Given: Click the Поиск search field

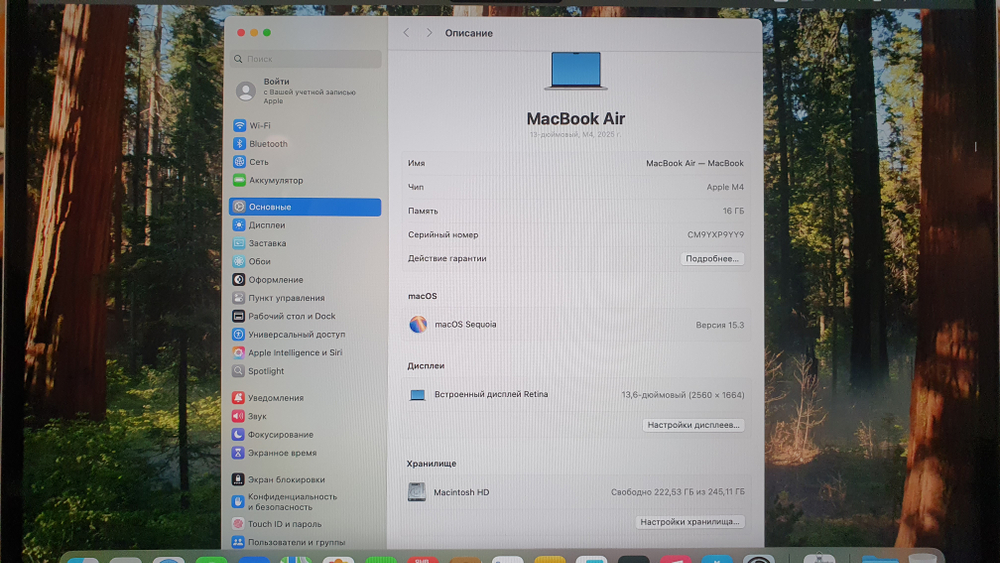Looking at the screenshot, I should click(x=306, y=59).
